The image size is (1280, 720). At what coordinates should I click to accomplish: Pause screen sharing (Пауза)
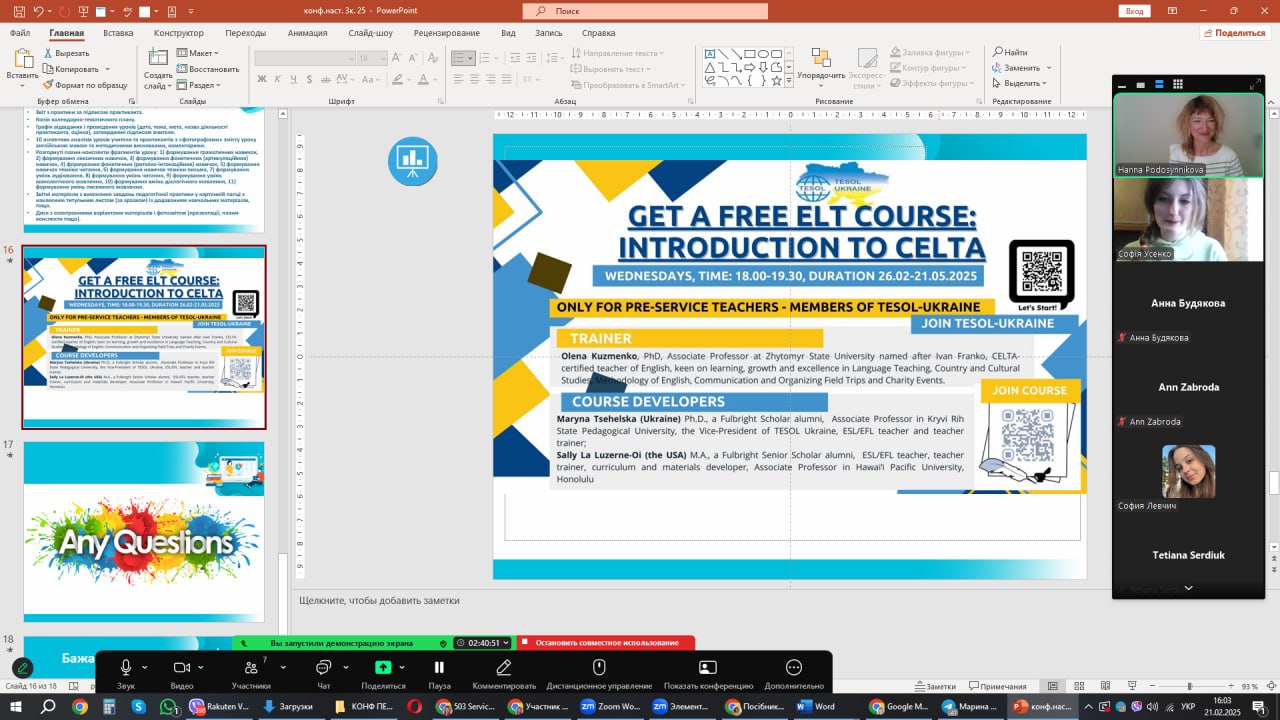439,673
